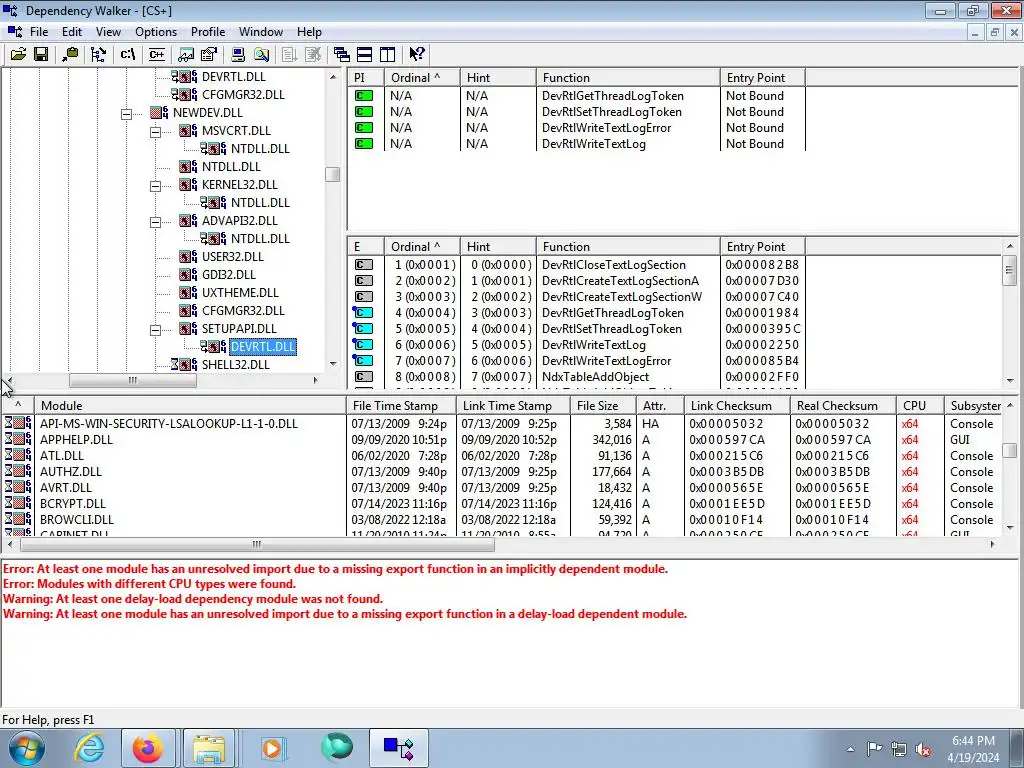This screenshot has width=1024, height=768.
Task: Sort exports by Hint column header
Action: [x=498, y=247]
